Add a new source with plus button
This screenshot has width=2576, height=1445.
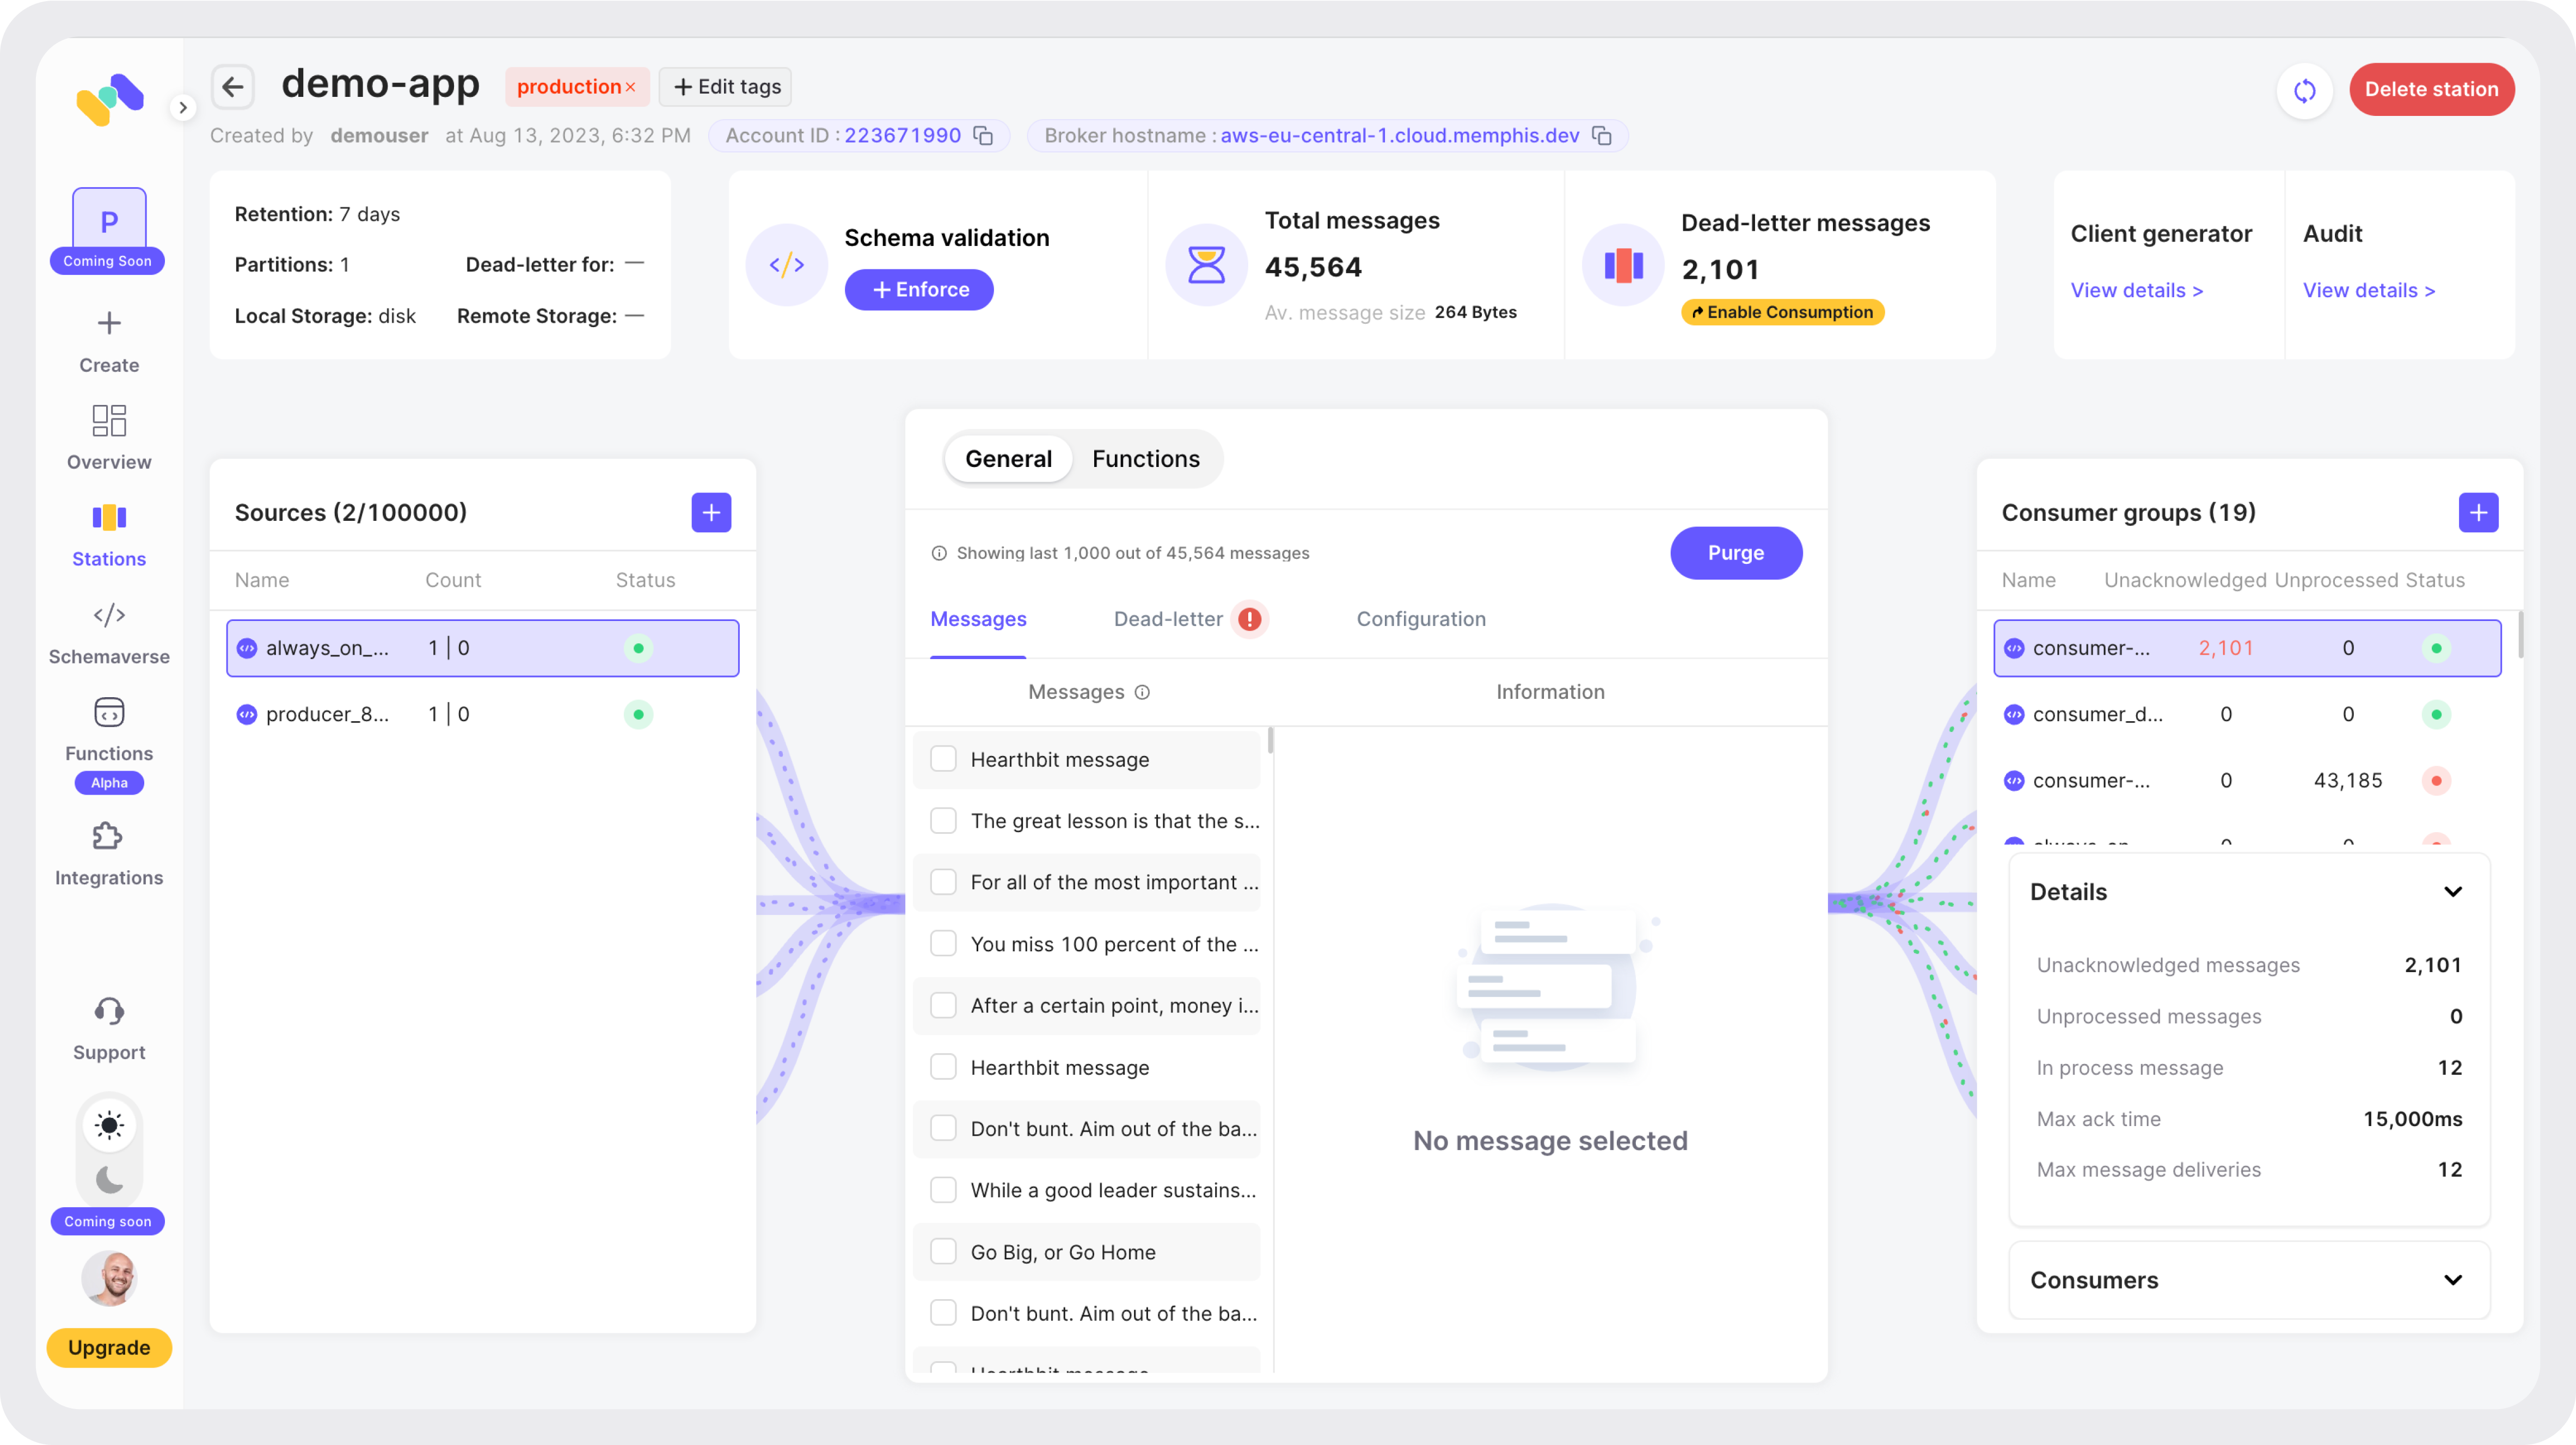[711, 513]
